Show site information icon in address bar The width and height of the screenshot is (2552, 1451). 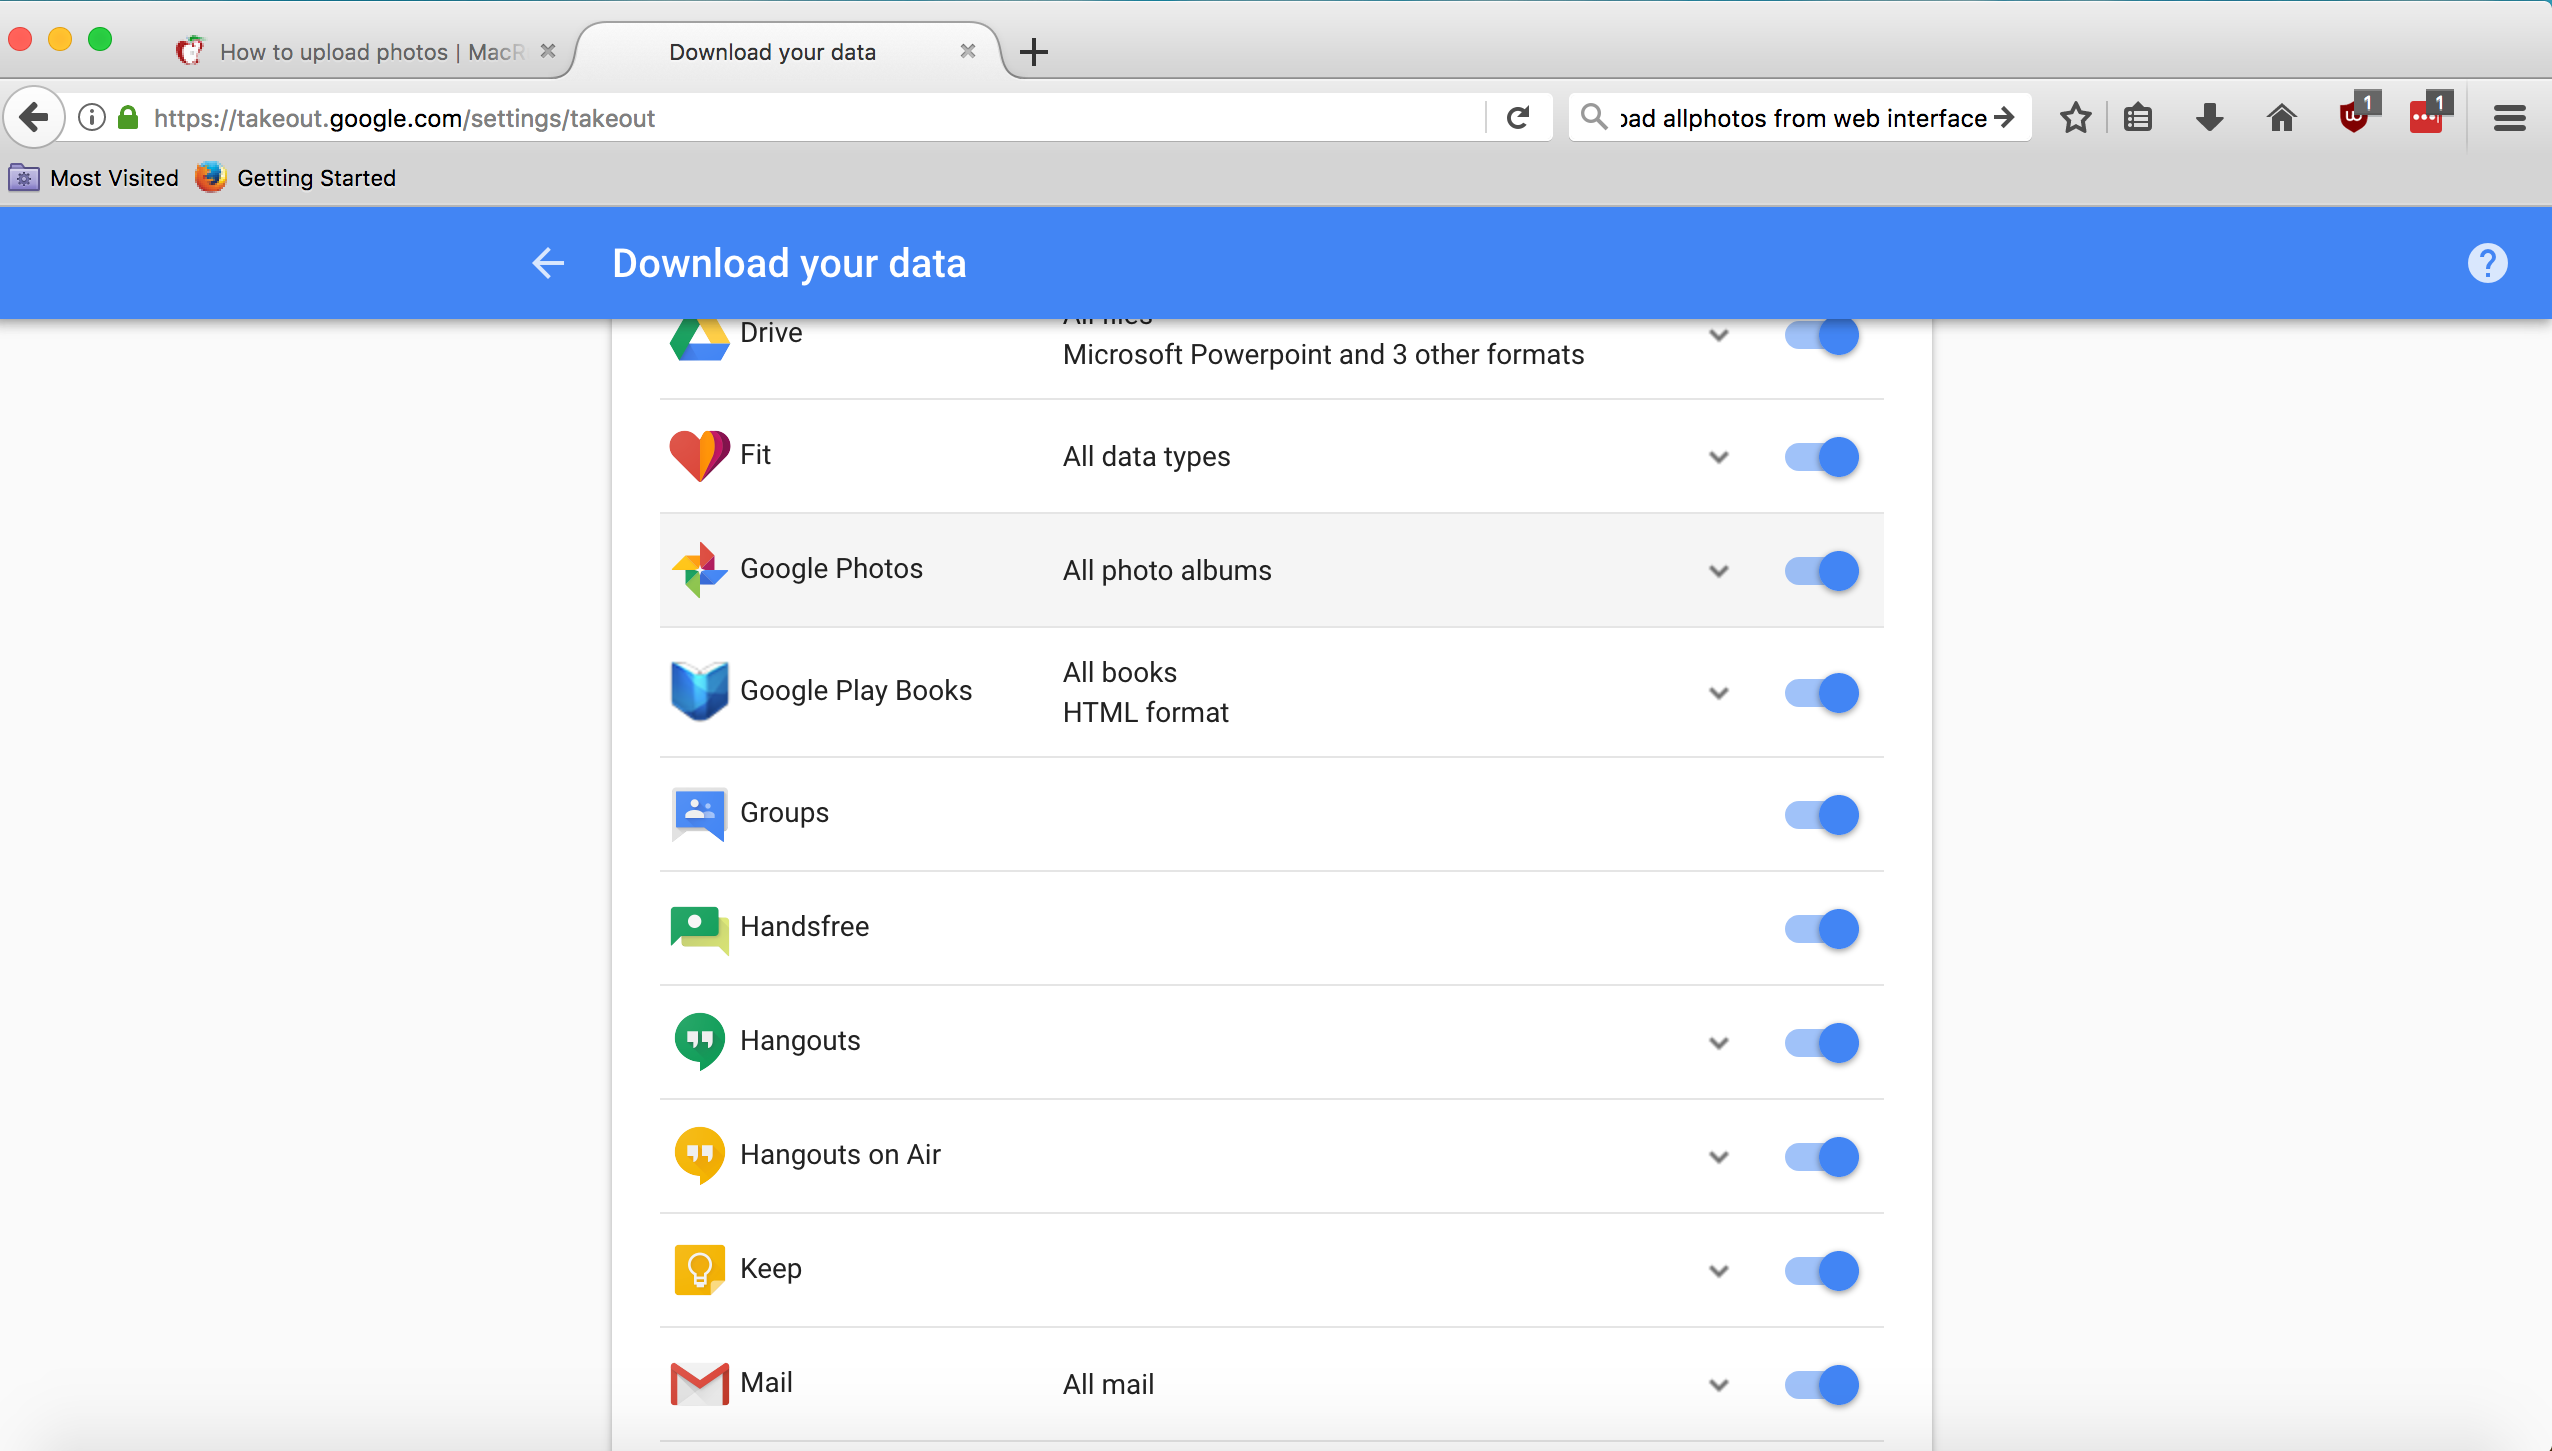92,118
